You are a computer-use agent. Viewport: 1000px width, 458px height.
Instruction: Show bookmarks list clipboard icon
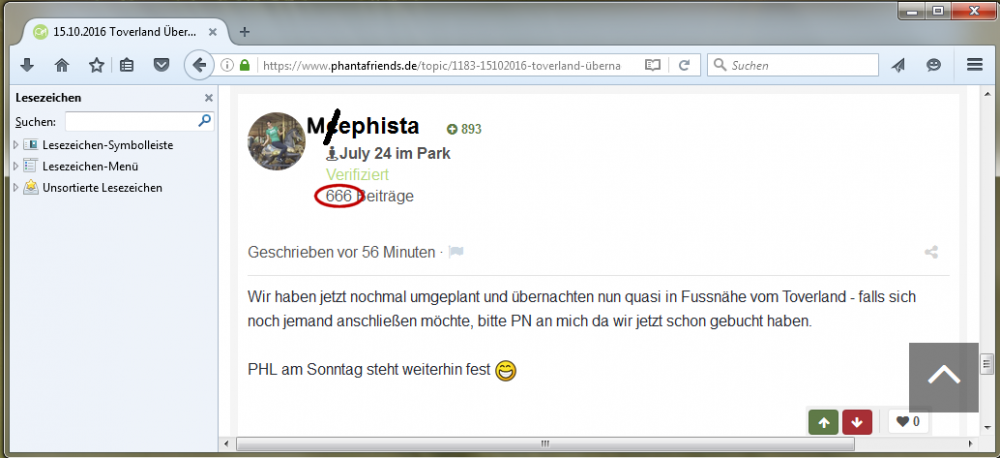click(127, 65)
